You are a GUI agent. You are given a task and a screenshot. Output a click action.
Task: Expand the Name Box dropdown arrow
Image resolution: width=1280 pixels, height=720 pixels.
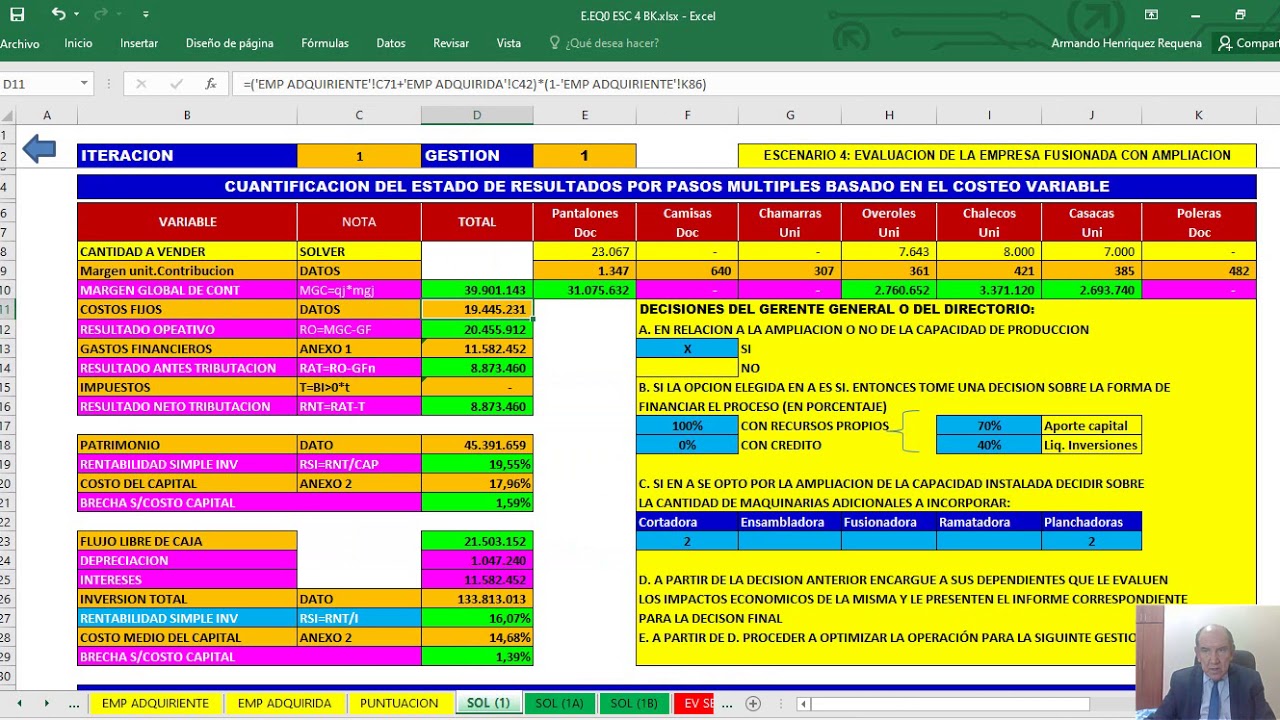(x=84, y=84)
